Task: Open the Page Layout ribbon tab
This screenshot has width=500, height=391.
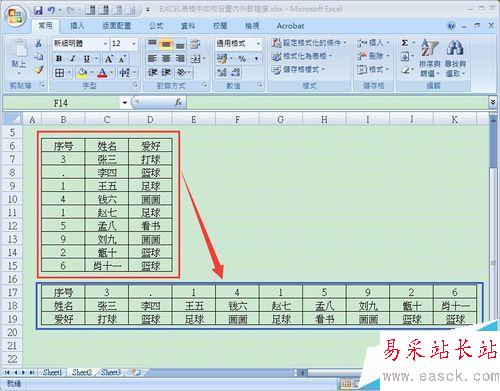Action: pos(117,26)
